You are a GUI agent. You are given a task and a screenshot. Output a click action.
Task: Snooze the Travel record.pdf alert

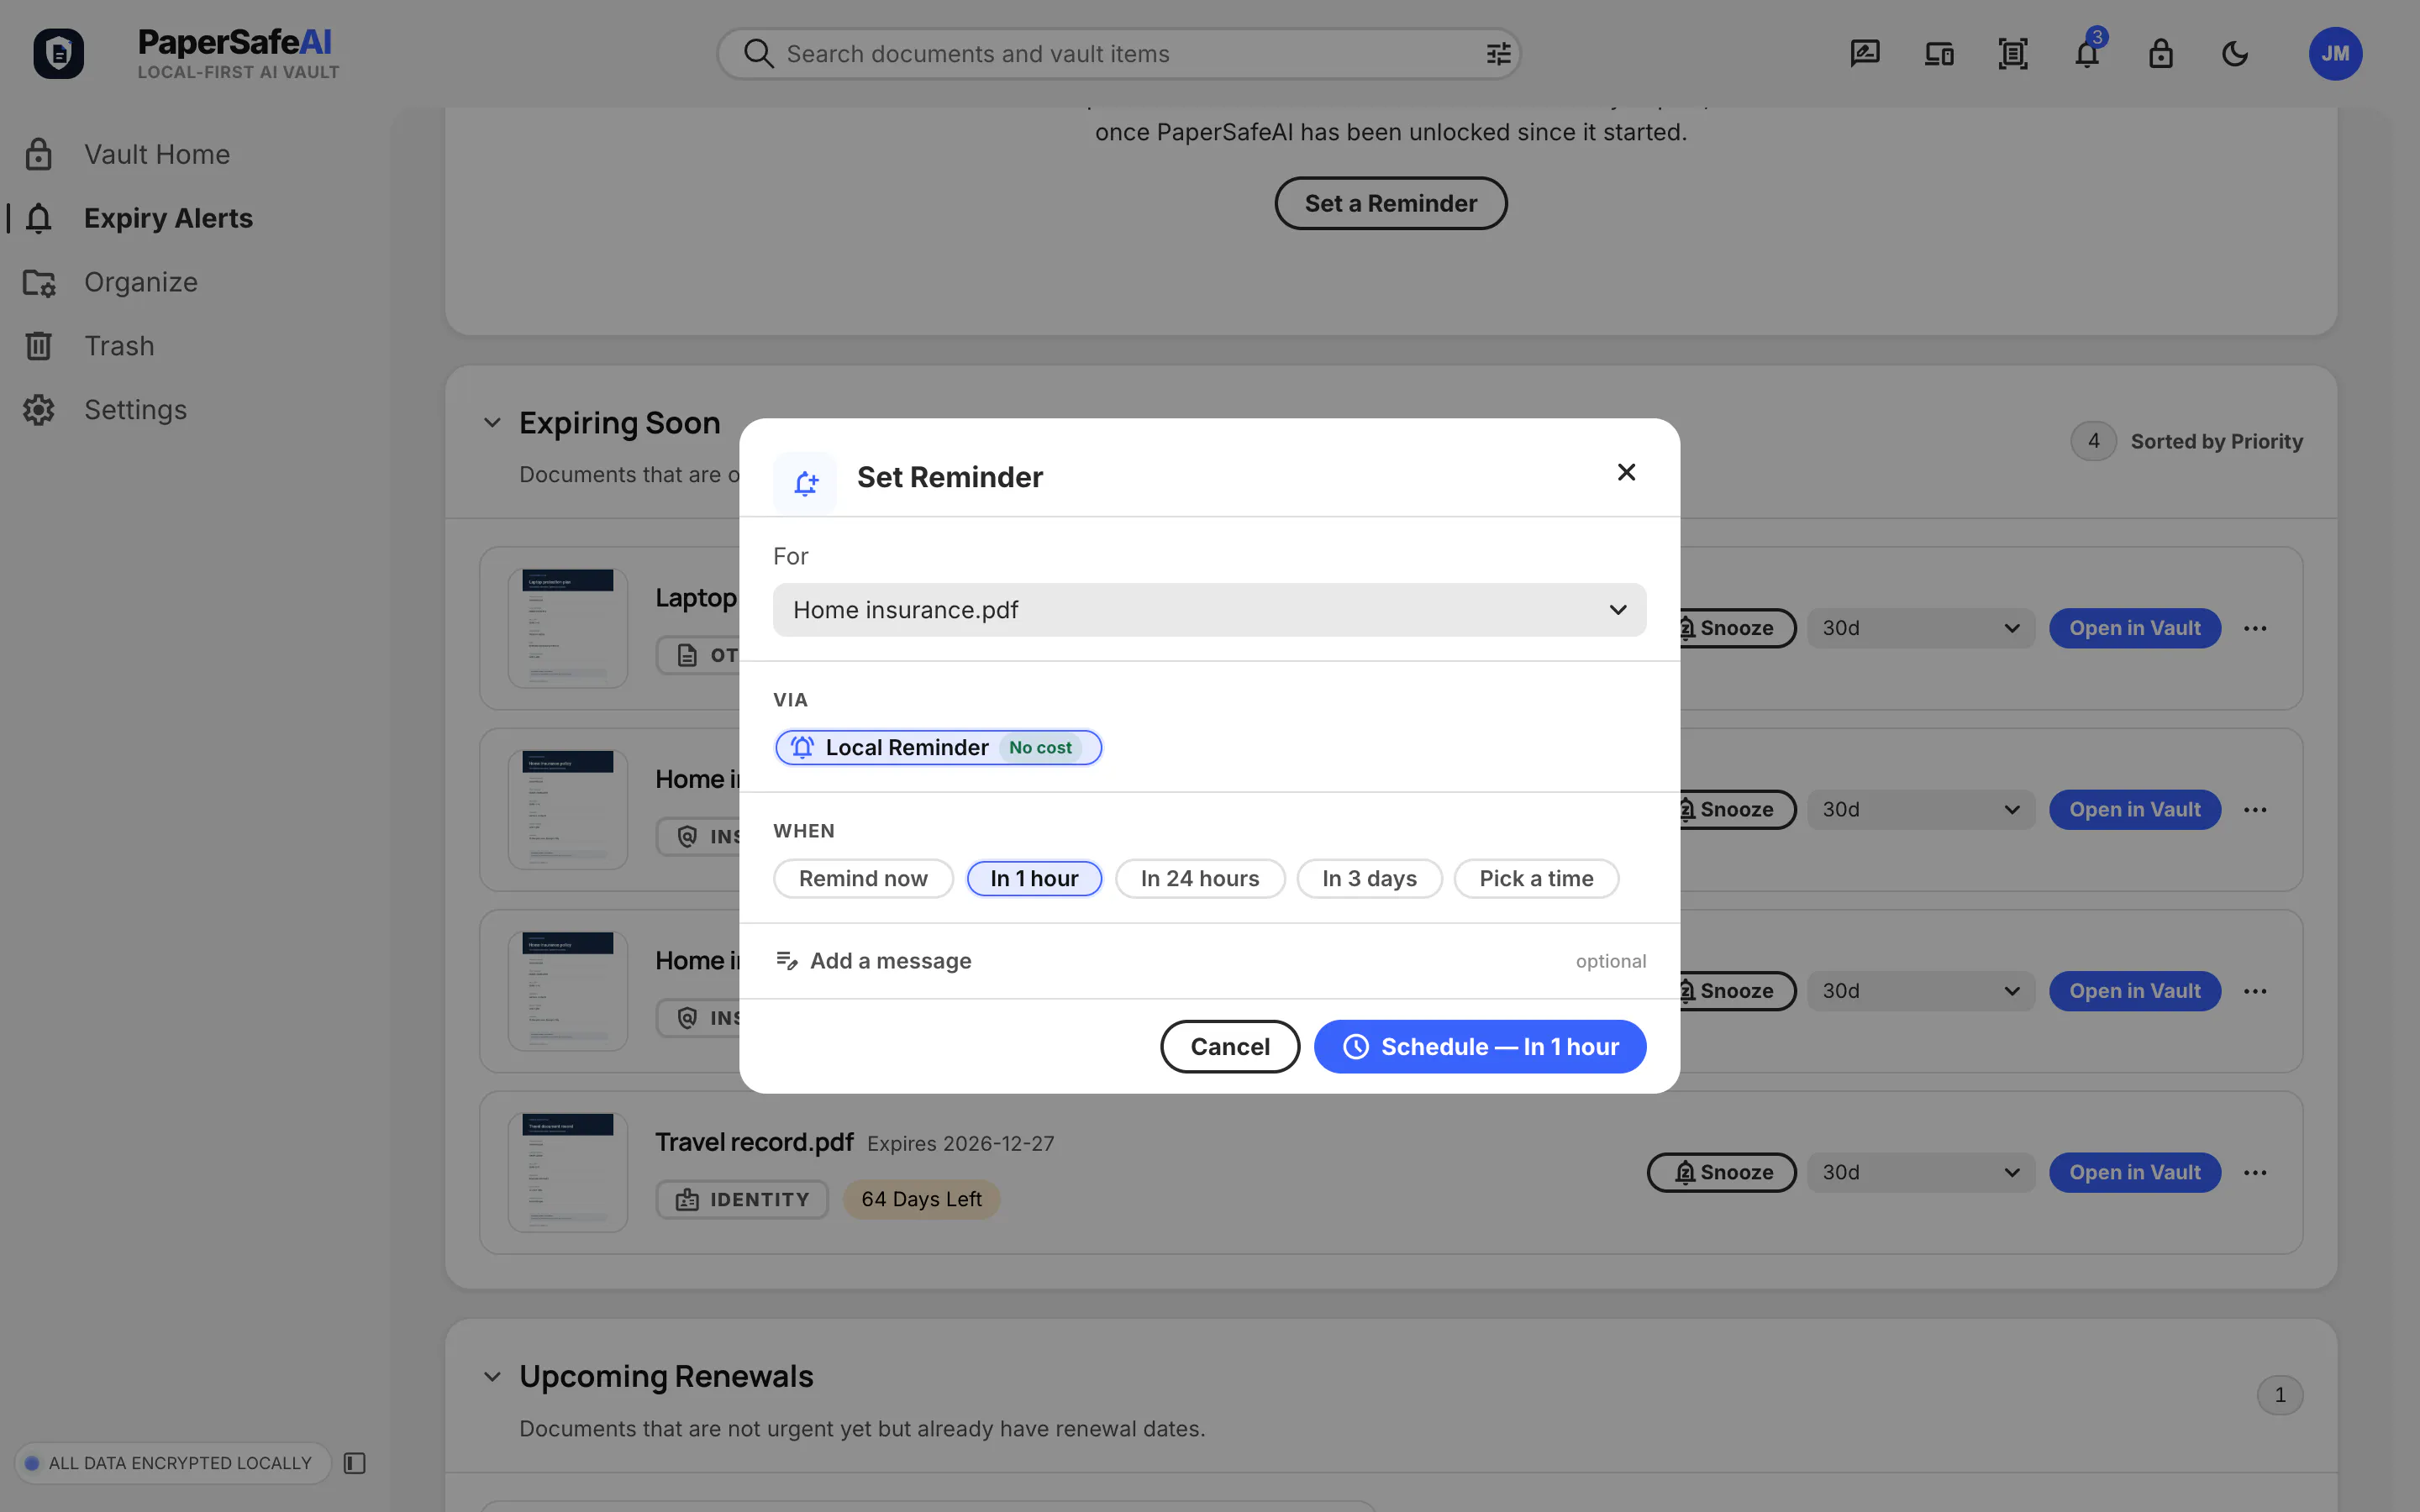pyautogui.click(x=1722, y=1172)
